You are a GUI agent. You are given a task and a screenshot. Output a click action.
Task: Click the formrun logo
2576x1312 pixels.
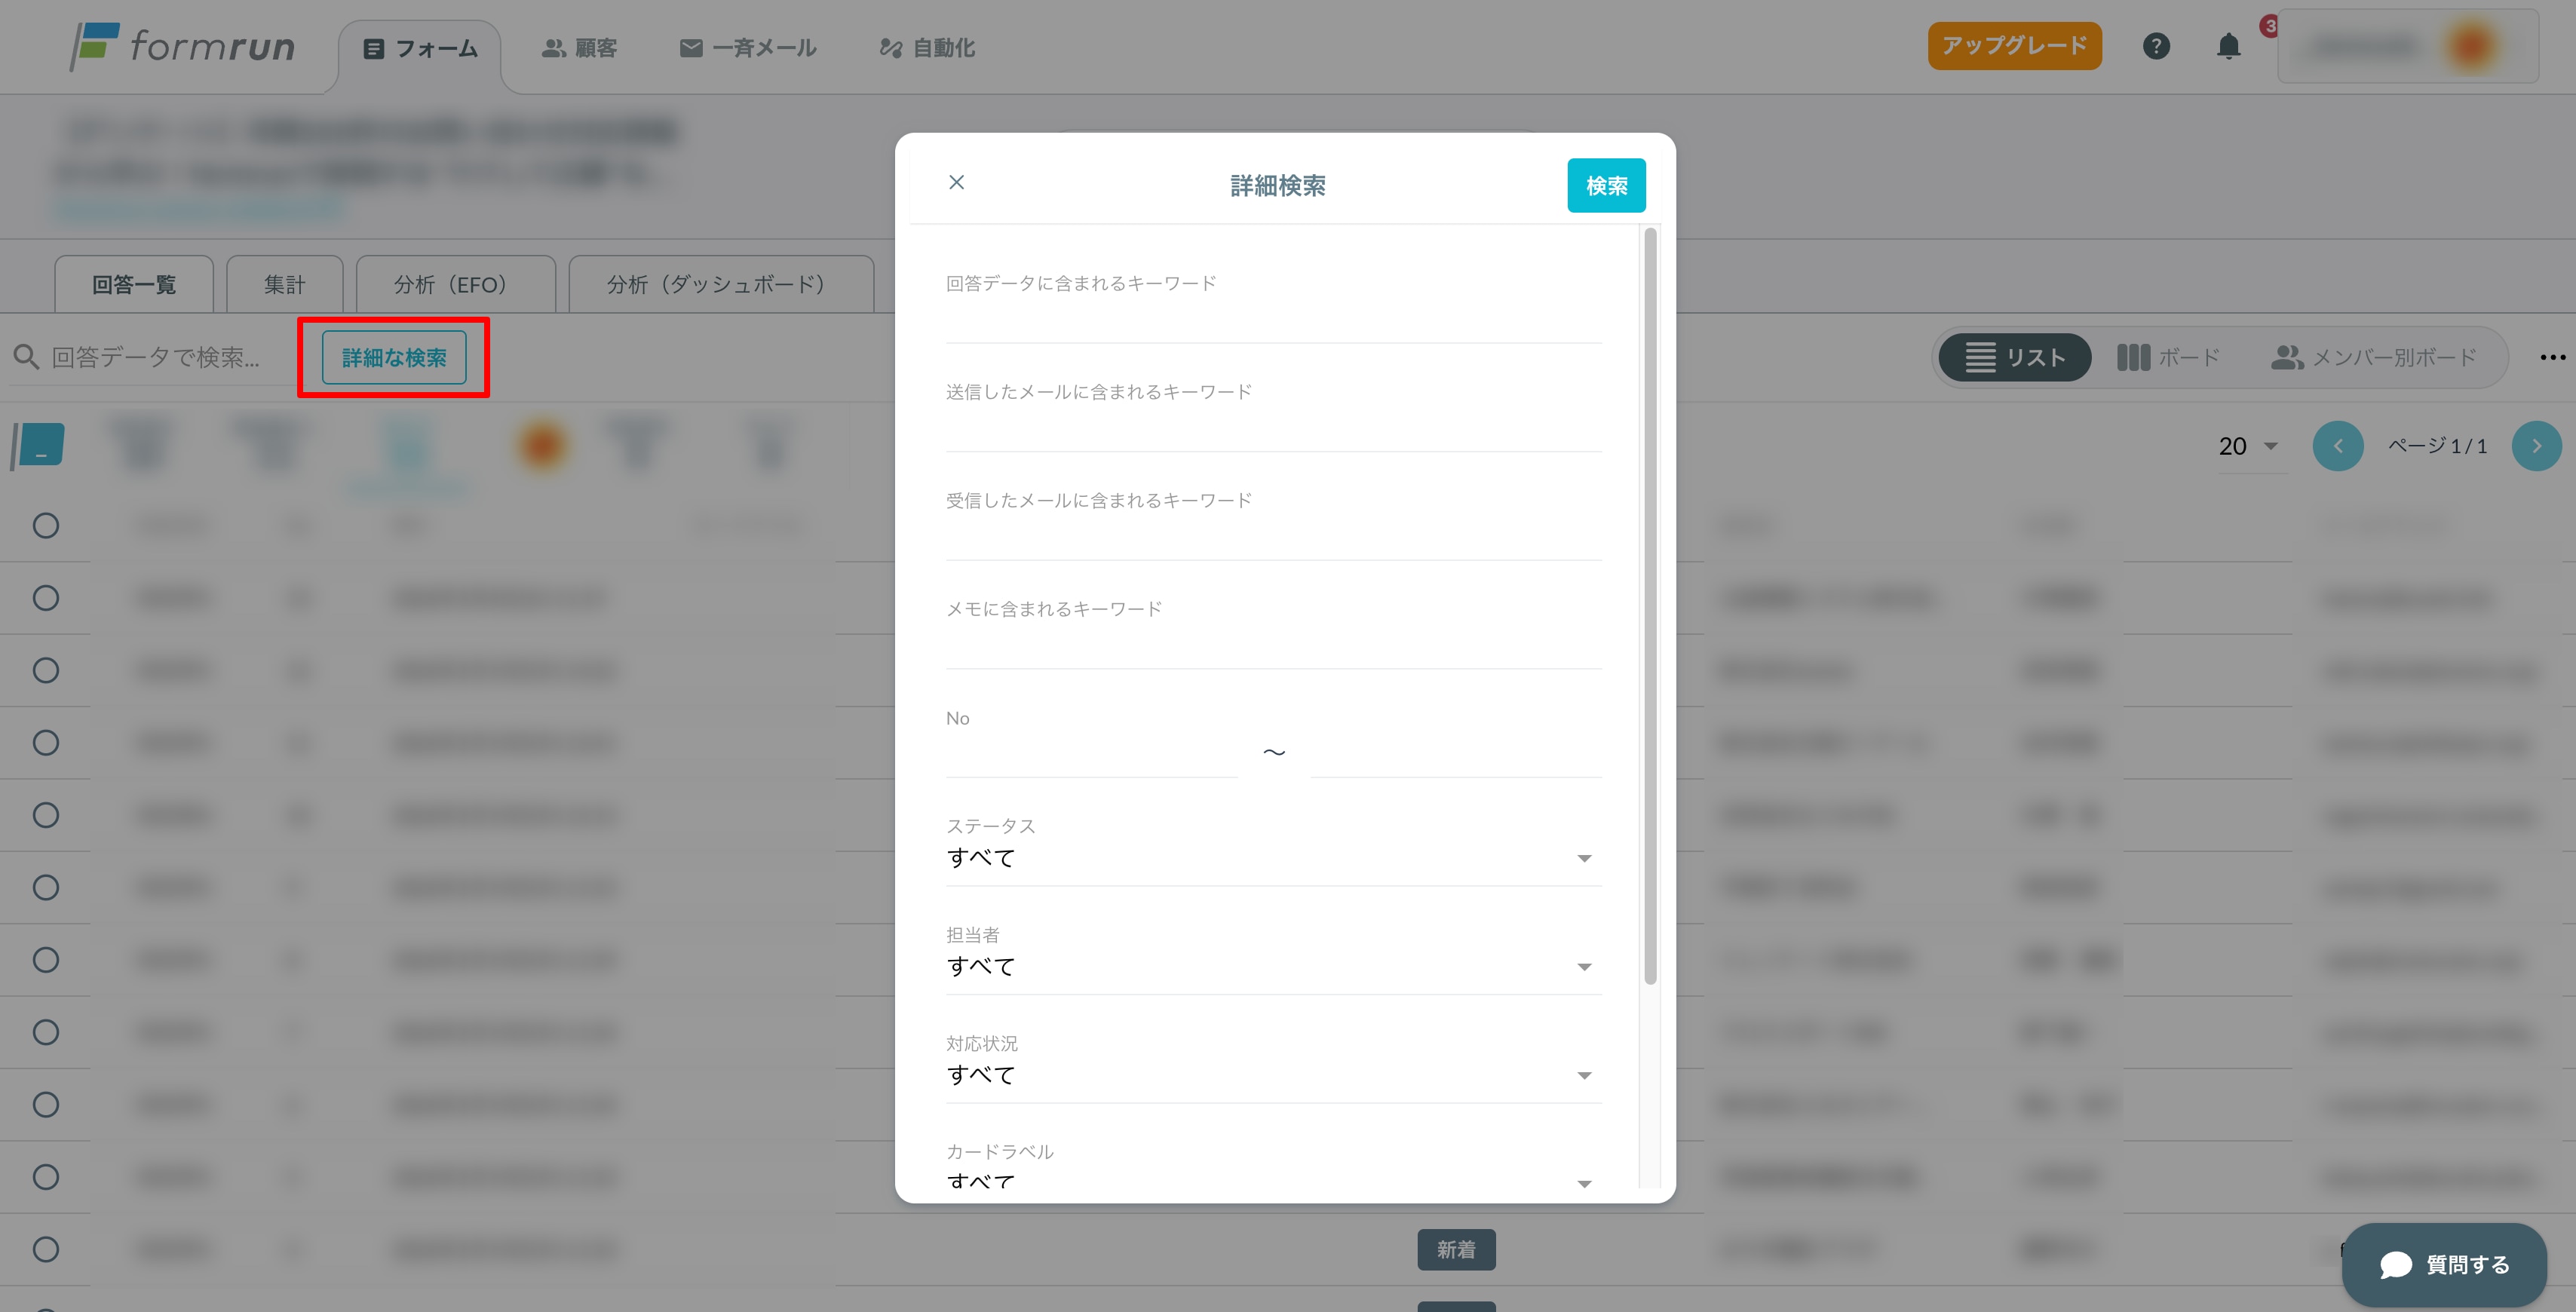[x=184, y=46]
